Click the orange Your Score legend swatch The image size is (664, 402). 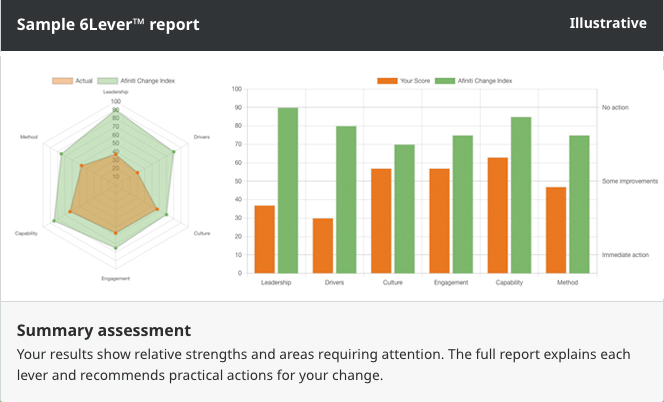tap(387, 81)
